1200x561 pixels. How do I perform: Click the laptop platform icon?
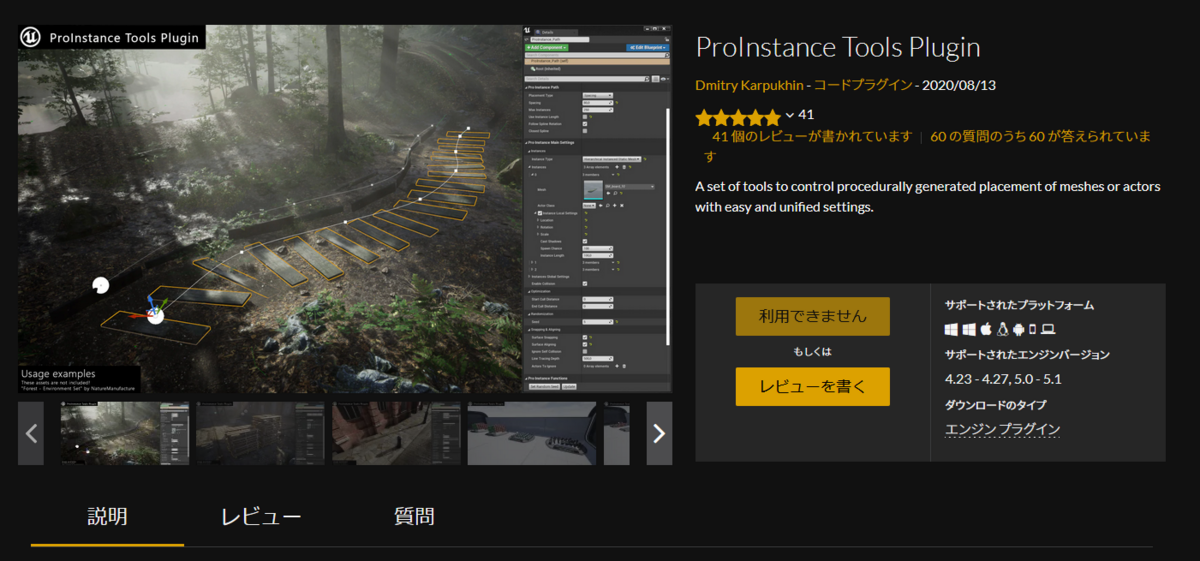[1048, 329]
